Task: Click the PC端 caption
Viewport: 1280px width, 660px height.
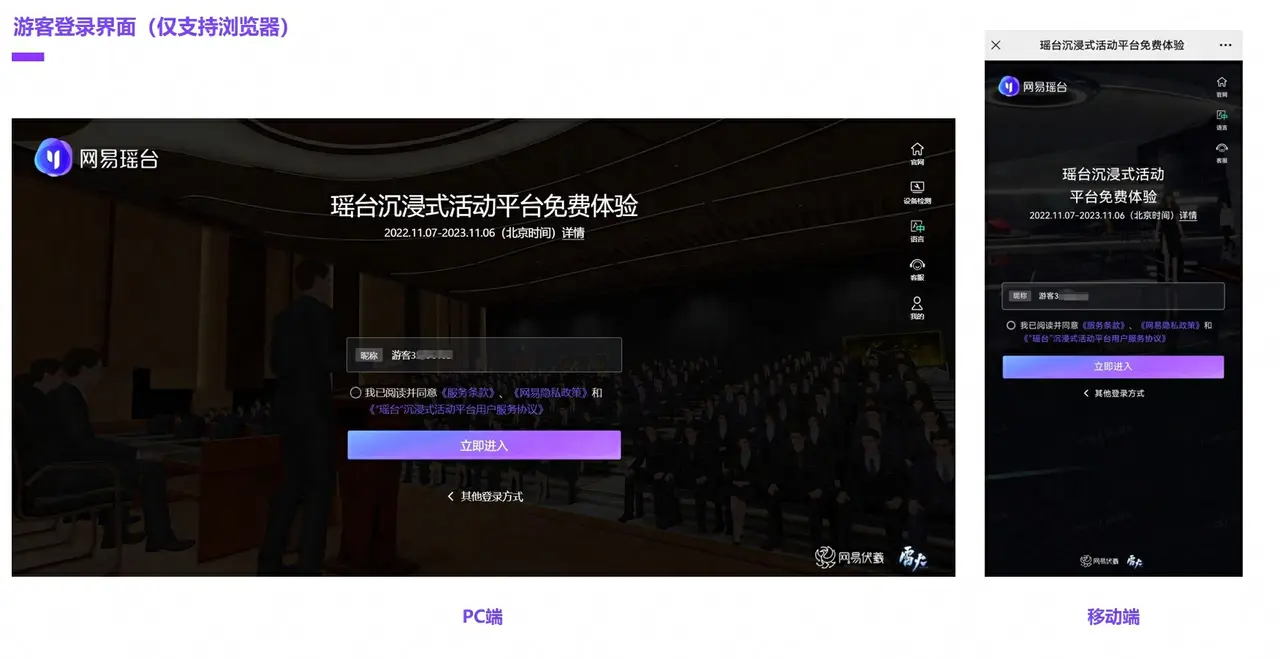Action: [483, 617]
